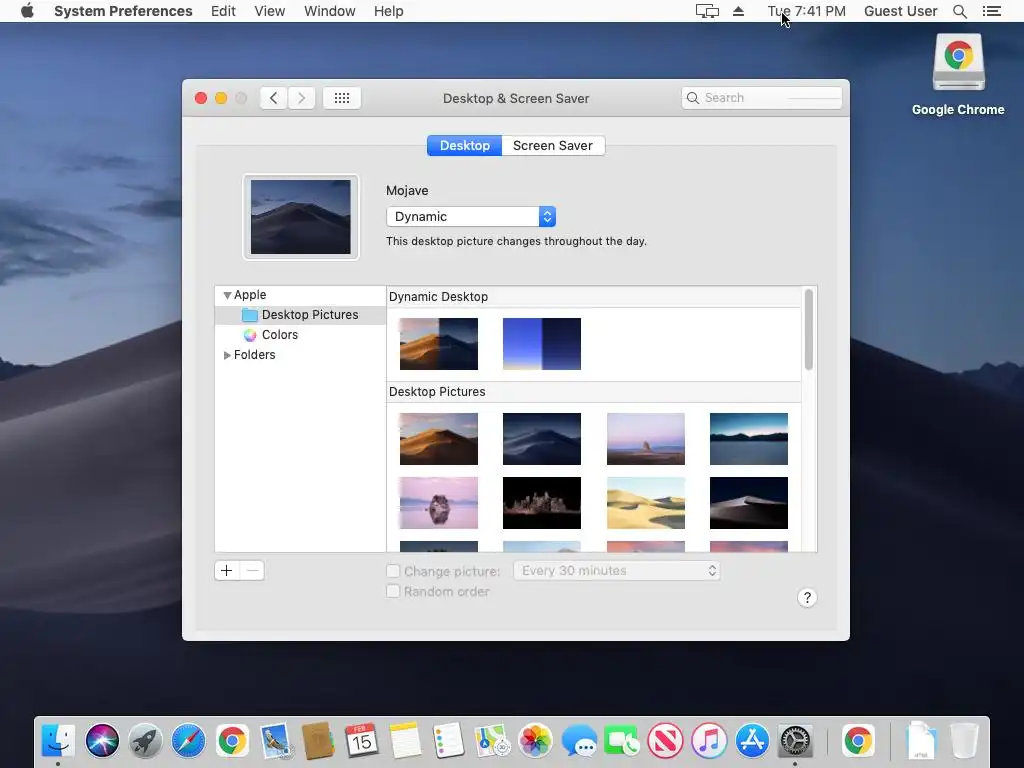Open the Edit menu
1024x768 pixels.
223,11
